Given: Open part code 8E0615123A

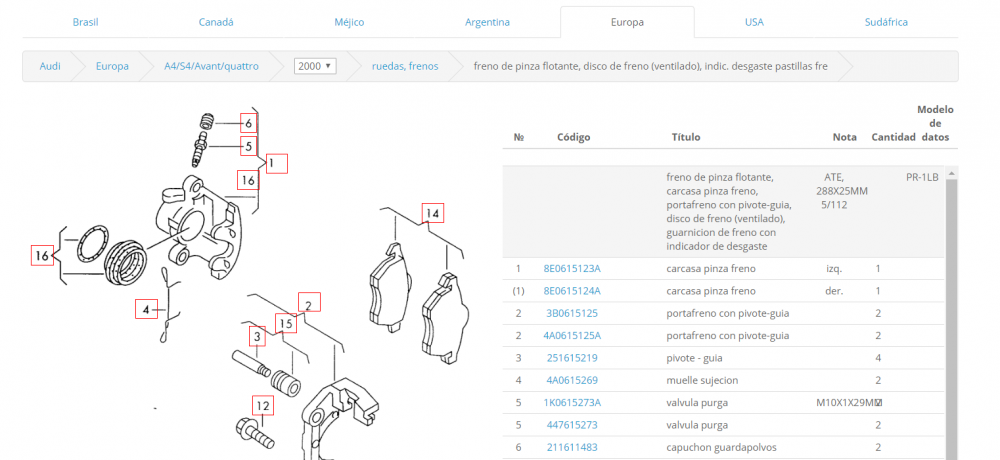Looking at the screenshot, I should coord(572,269).
